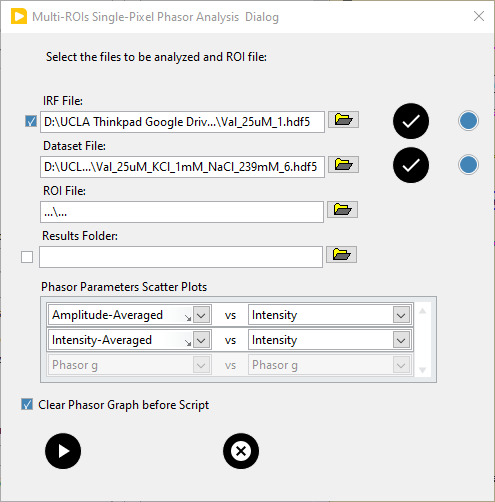The image size is (495, 502).
Task: Browse for IRF File with folder icon
Action: pos(343,120)
